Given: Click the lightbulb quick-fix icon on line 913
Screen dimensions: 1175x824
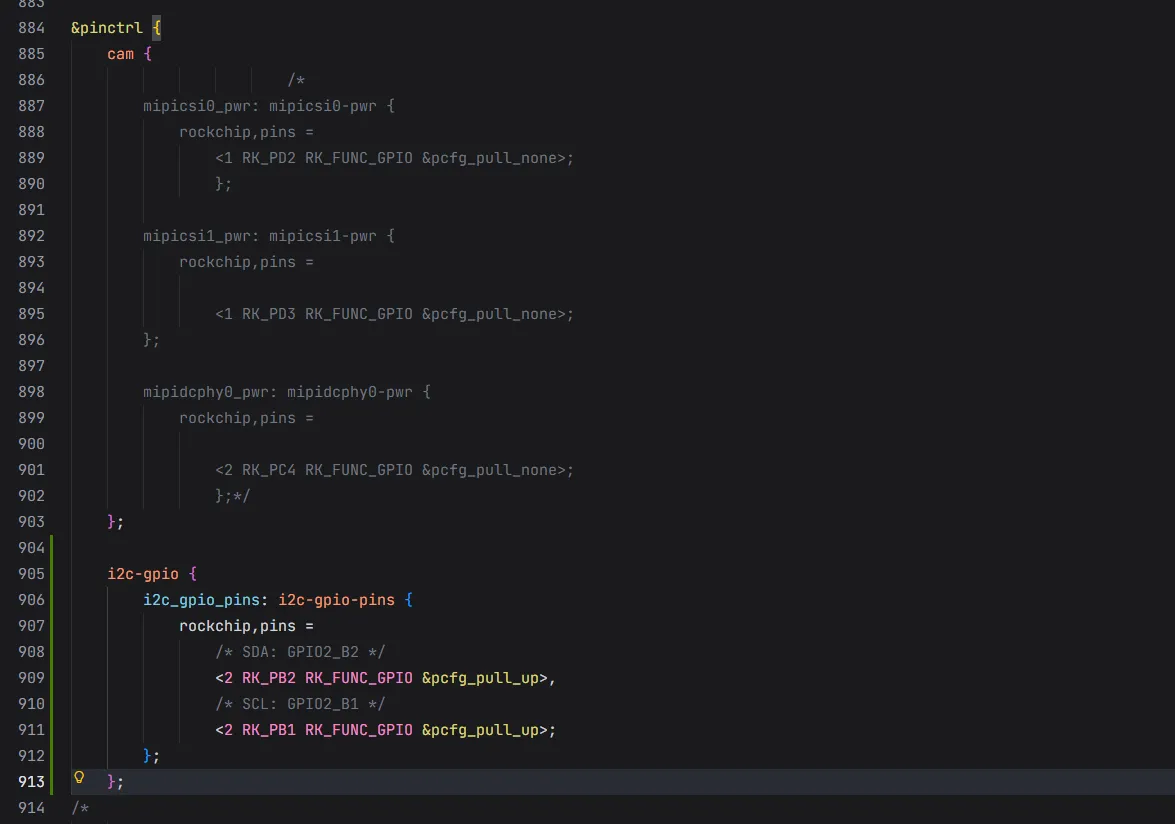Looking at the screenshot, I should point(79,778).
